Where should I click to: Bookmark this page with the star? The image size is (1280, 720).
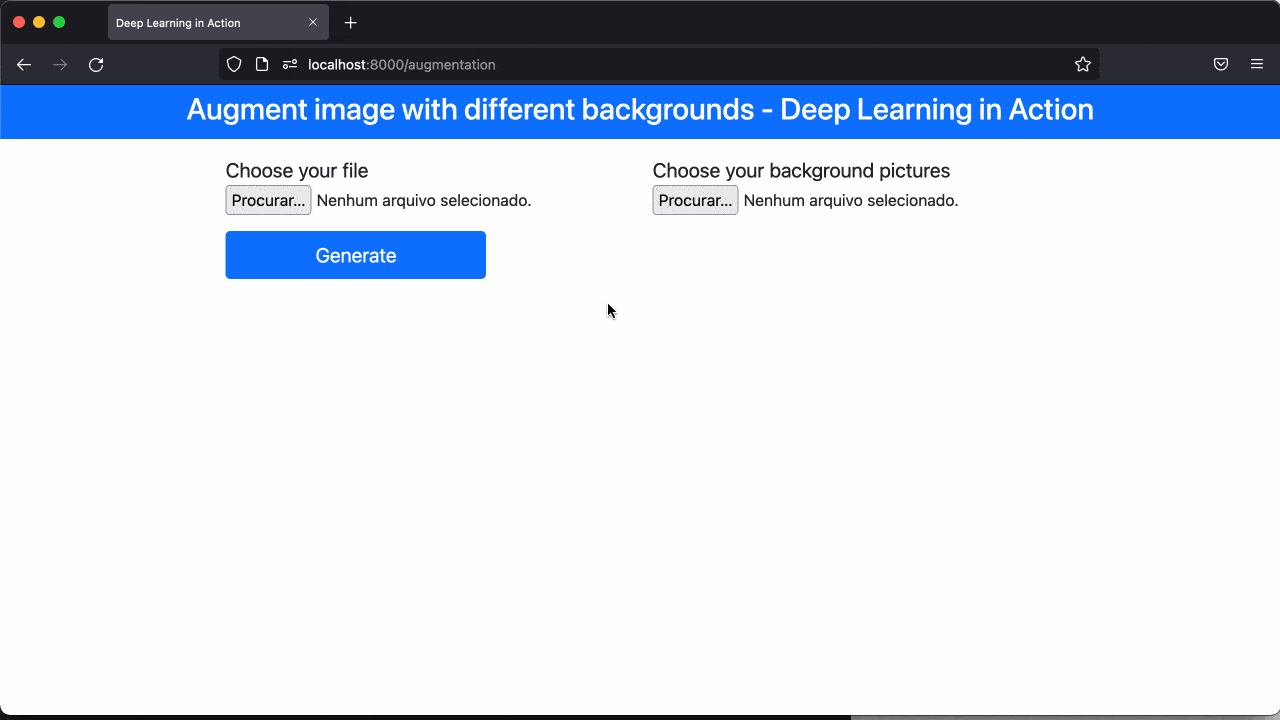1083,64
